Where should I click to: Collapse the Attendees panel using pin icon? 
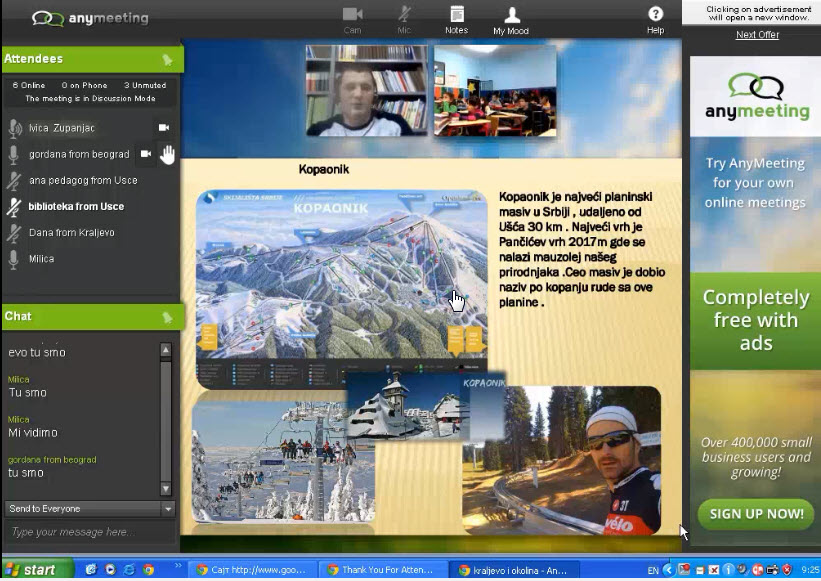(x=167, y=60)
